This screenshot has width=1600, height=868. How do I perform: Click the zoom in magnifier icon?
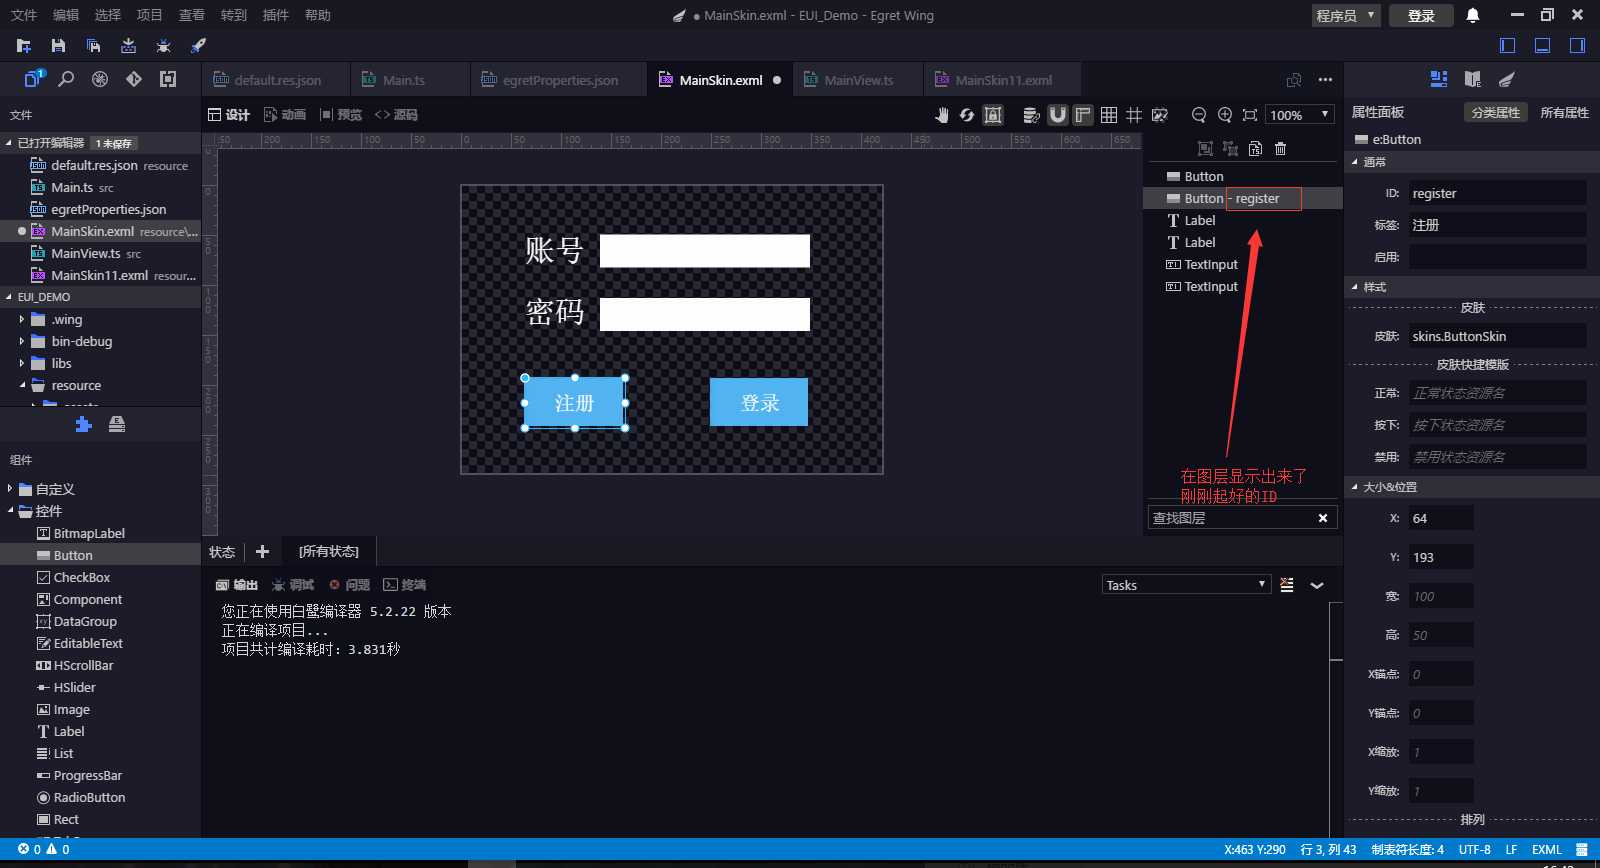[1225, 115]
